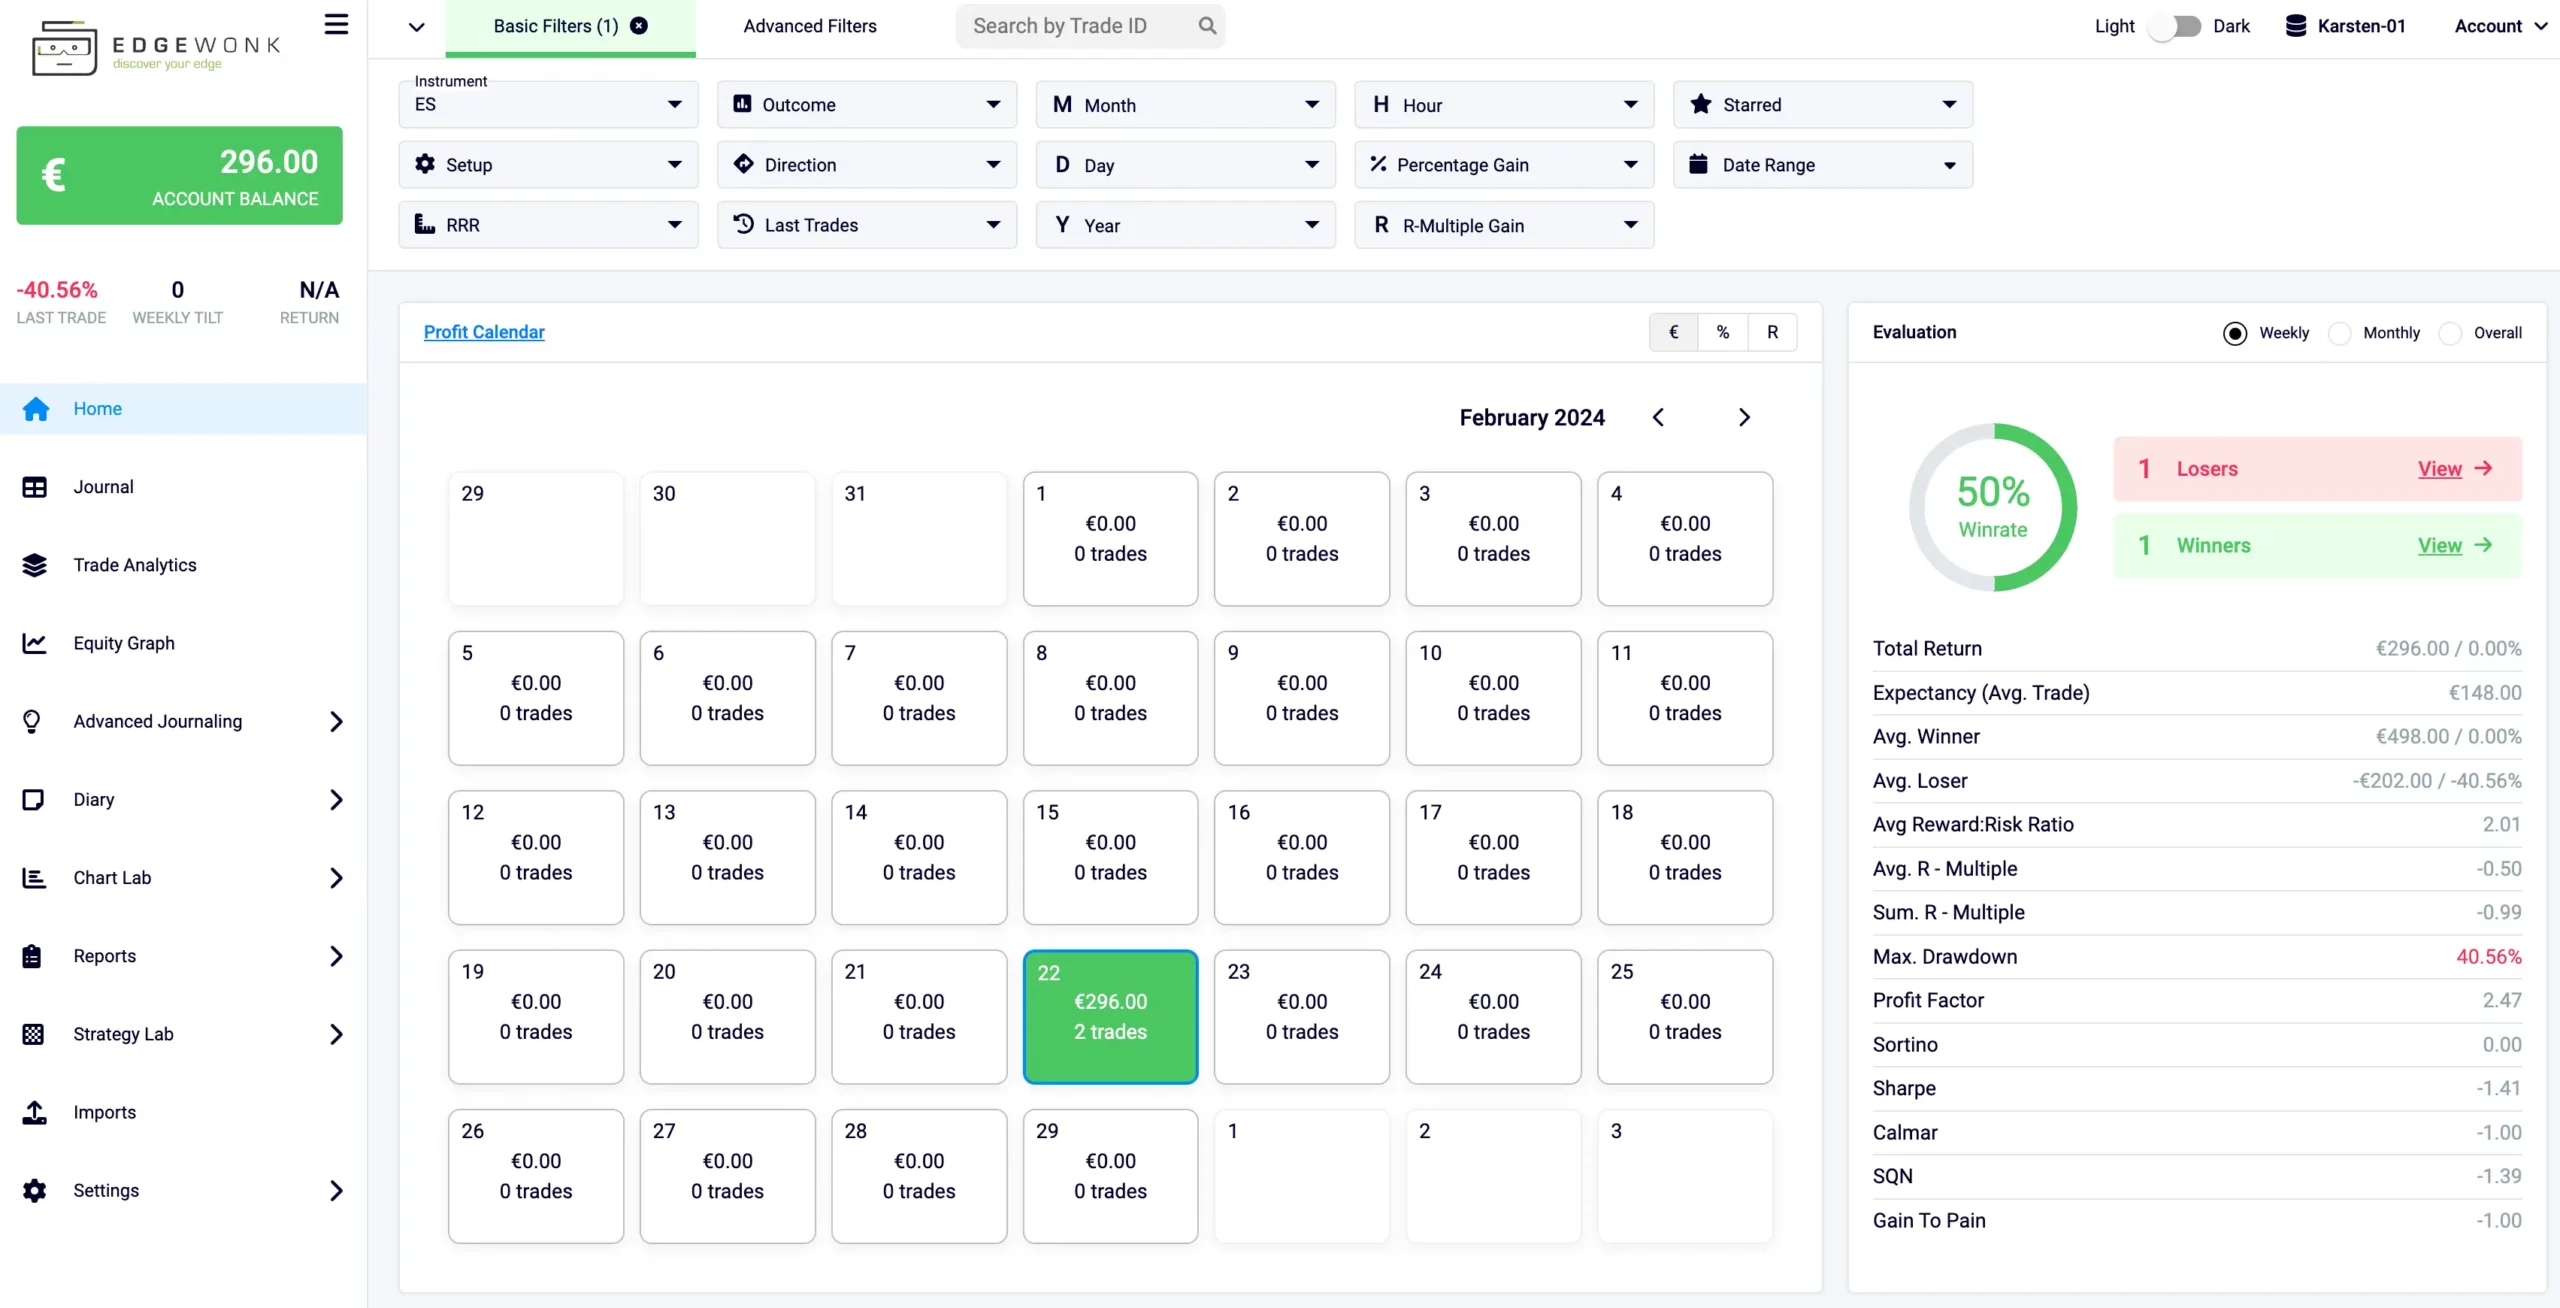Select the Overall evaluation radio button
The height and width of the screenshot is (1308, 2560).
pyautogui.click(x=2450, y=333)
